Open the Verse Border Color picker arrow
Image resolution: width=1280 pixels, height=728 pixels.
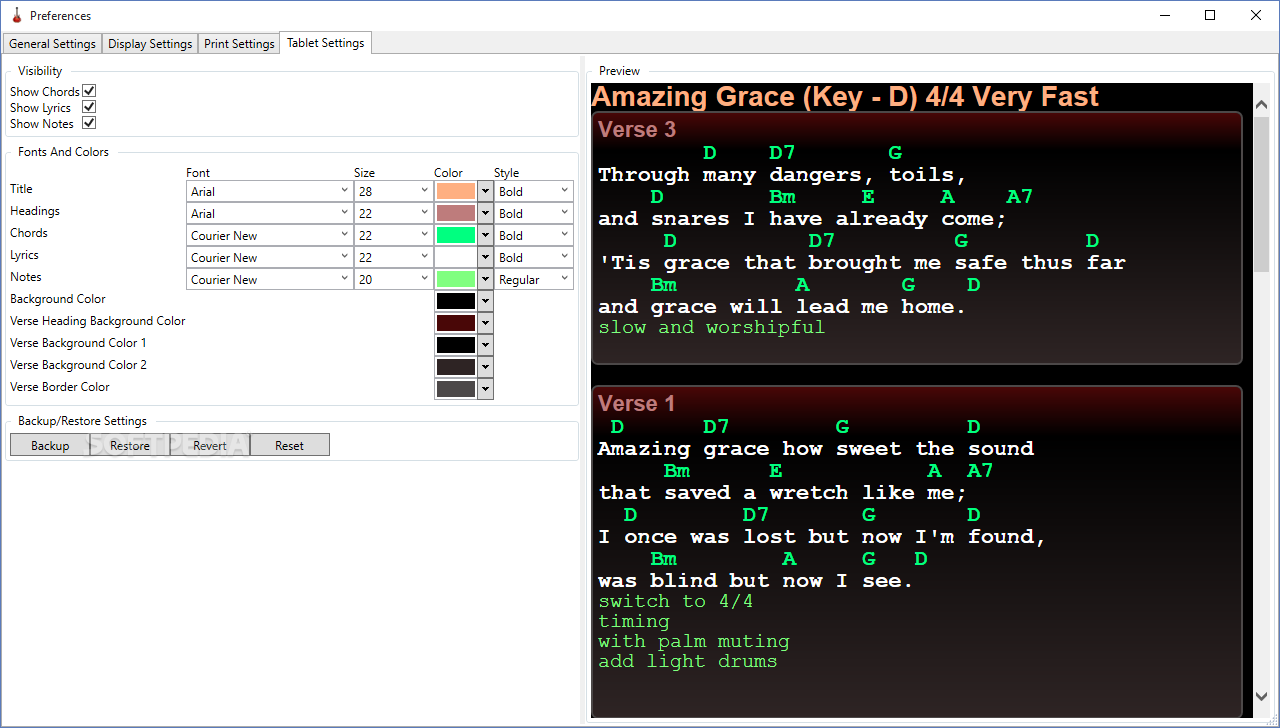coord(486,389)
